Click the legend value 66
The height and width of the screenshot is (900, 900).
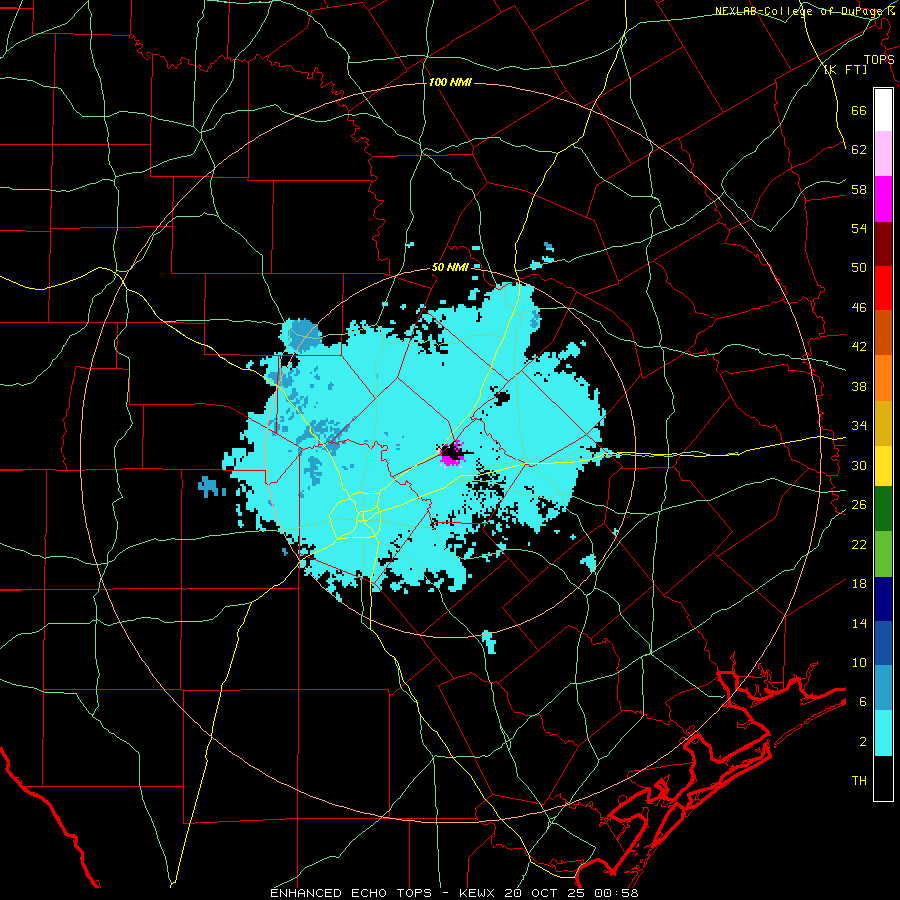[x=859, y=110]
